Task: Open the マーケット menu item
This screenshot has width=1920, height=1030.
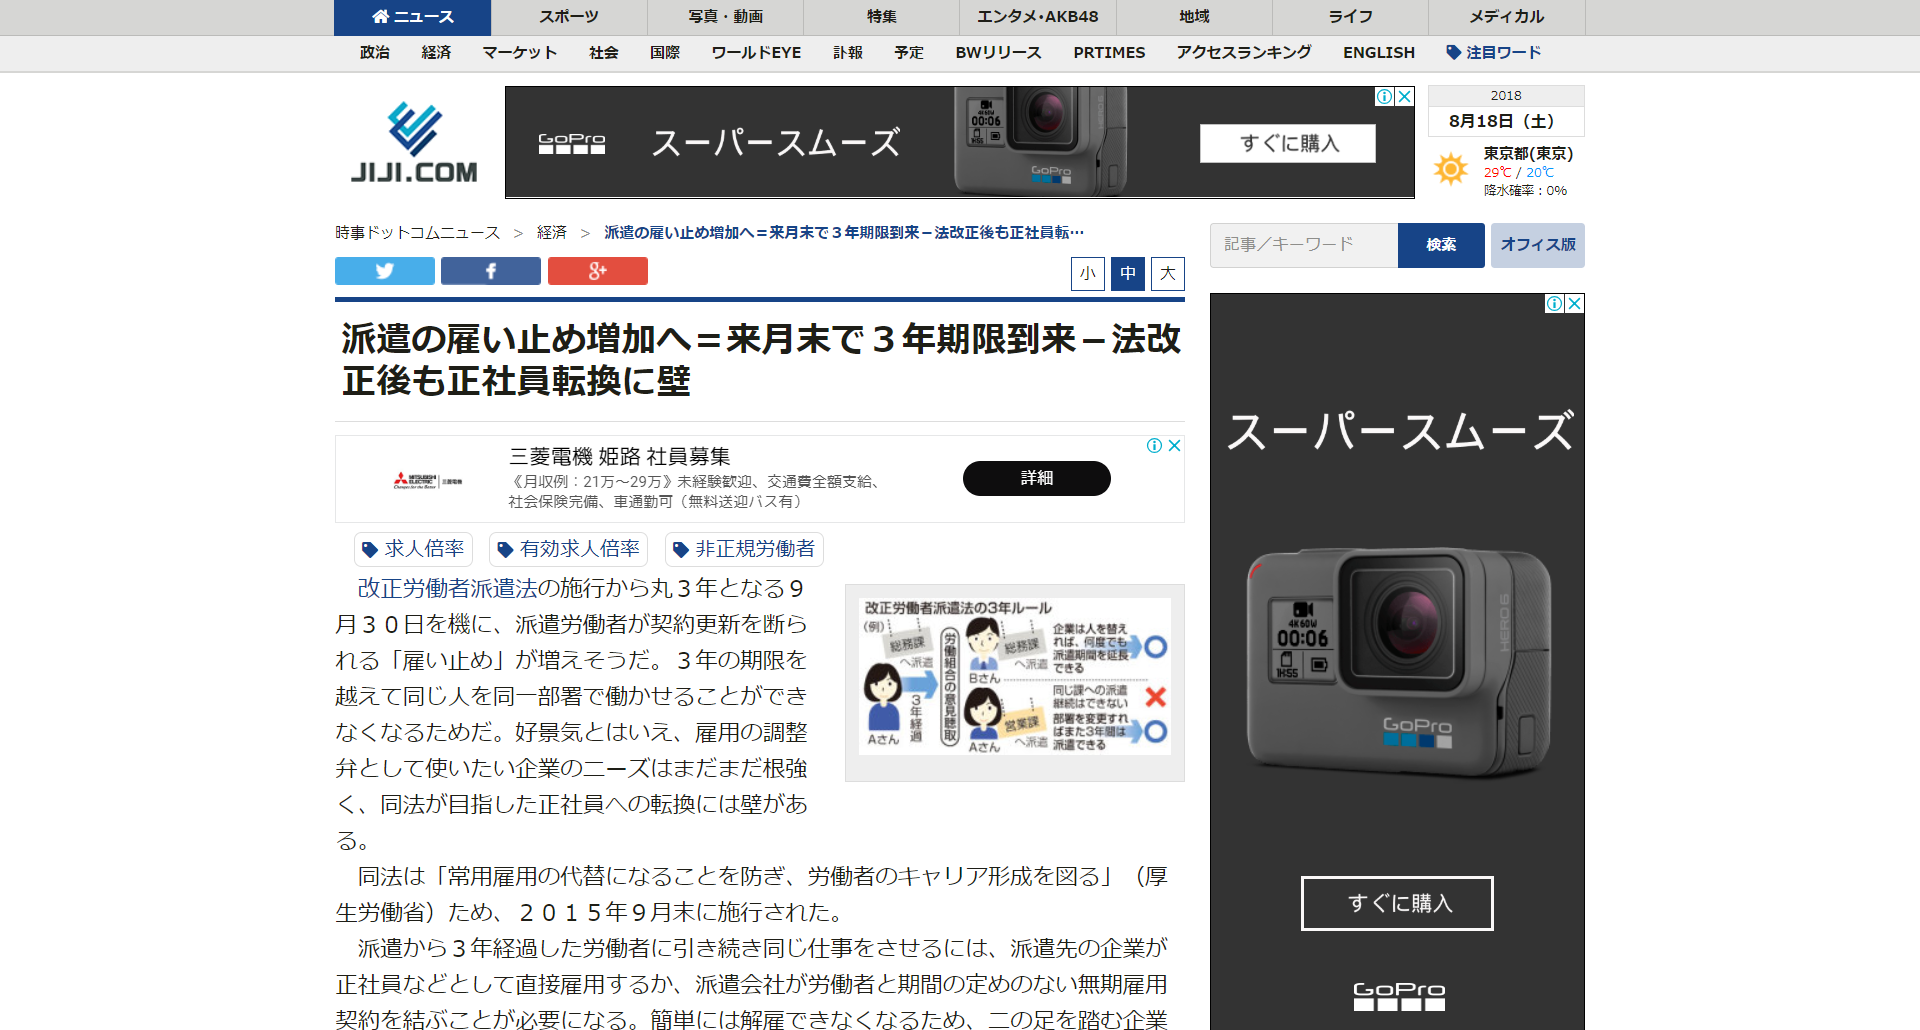Action: coord(520,53)
